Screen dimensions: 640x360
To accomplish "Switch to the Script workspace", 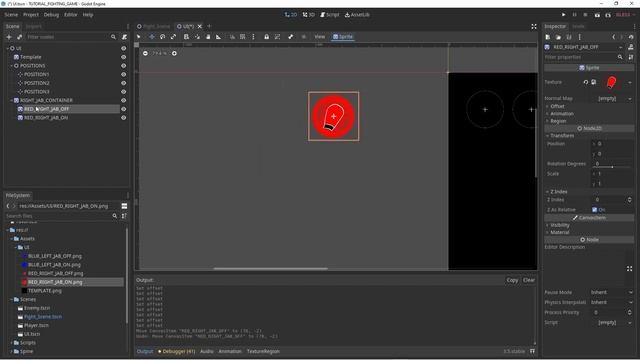I will click(x=329, y=15).
